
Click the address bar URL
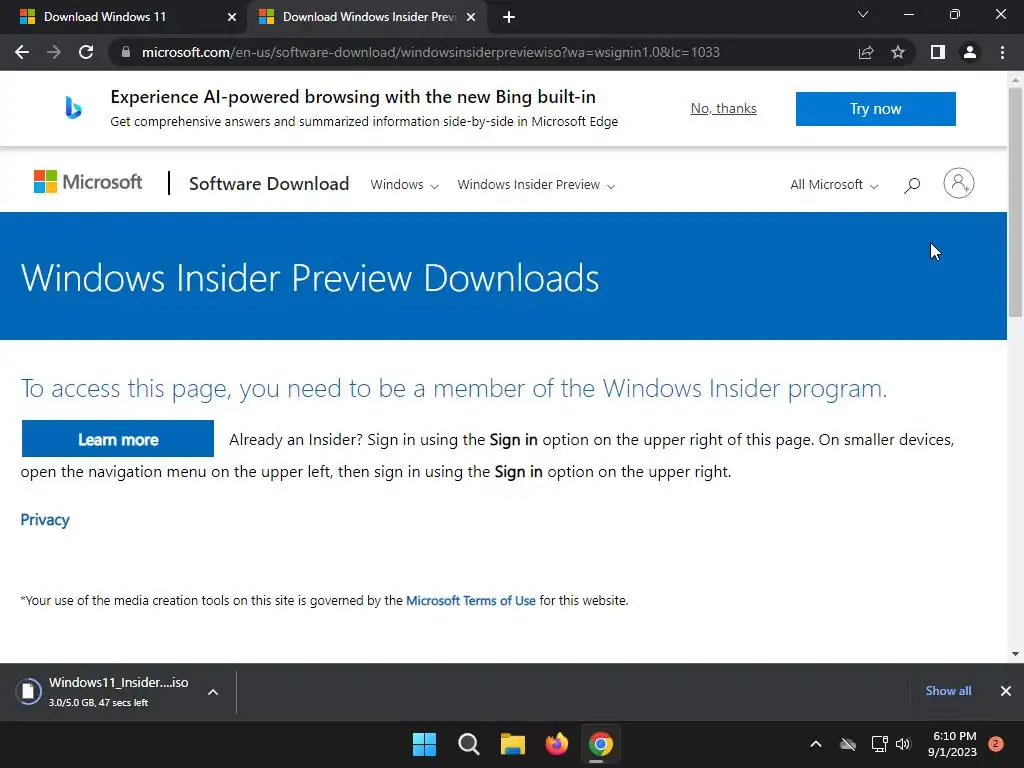[430, 52]
